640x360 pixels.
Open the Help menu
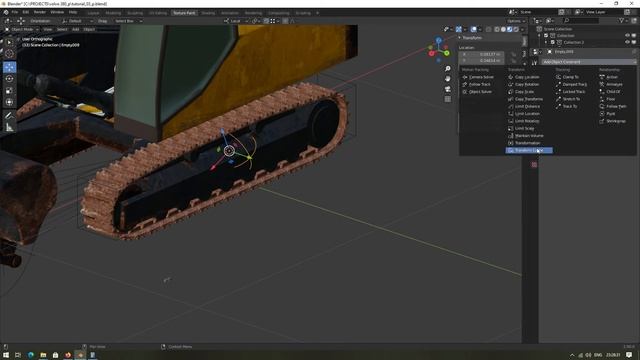pyautogui.click(x=73, y=12)
